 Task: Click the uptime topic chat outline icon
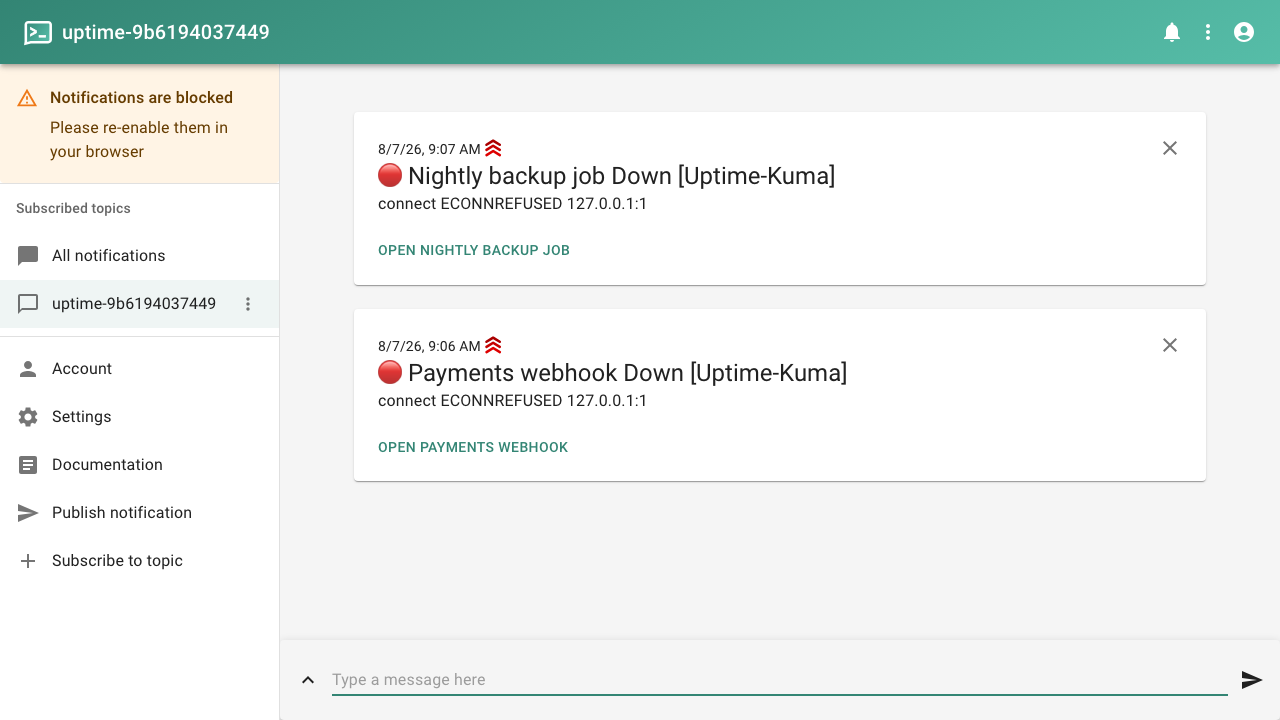28,304
